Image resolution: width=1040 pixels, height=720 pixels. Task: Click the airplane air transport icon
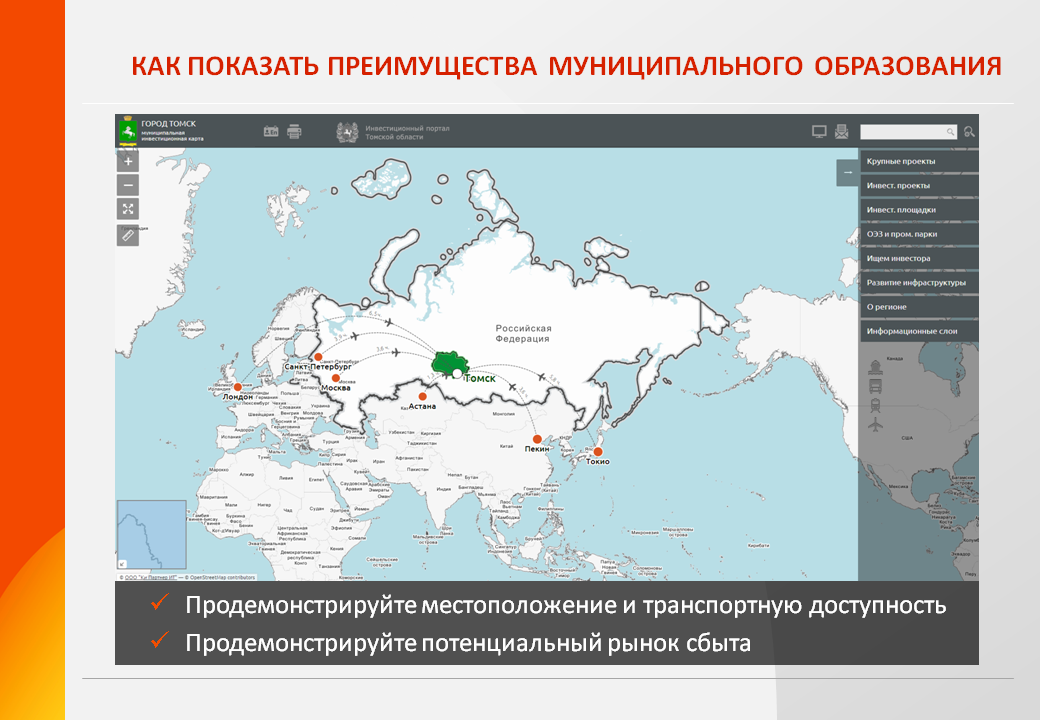point(876,424)
